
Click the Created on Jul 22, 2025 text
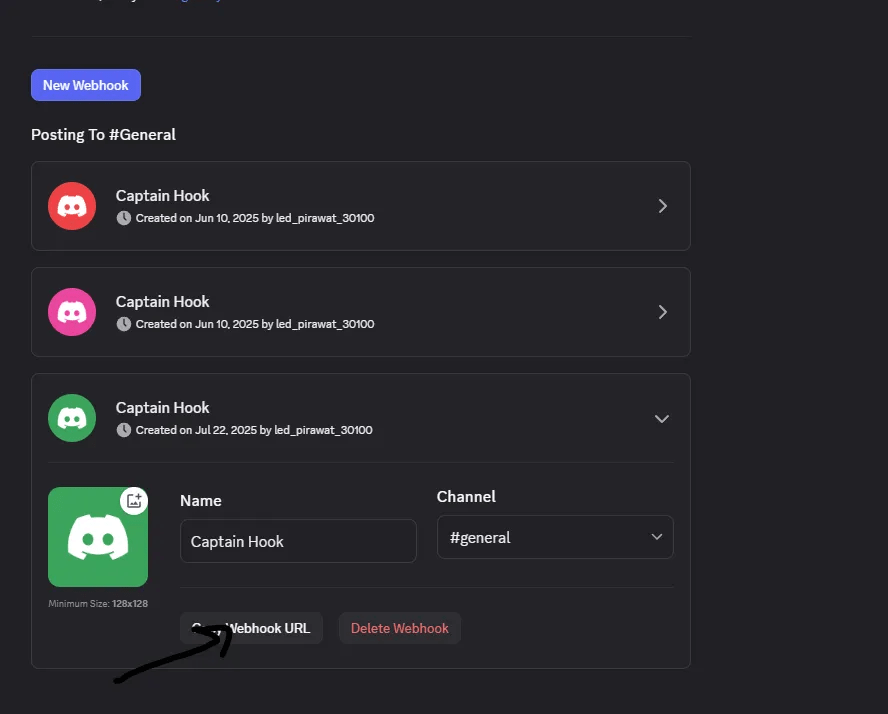[253, 430]
